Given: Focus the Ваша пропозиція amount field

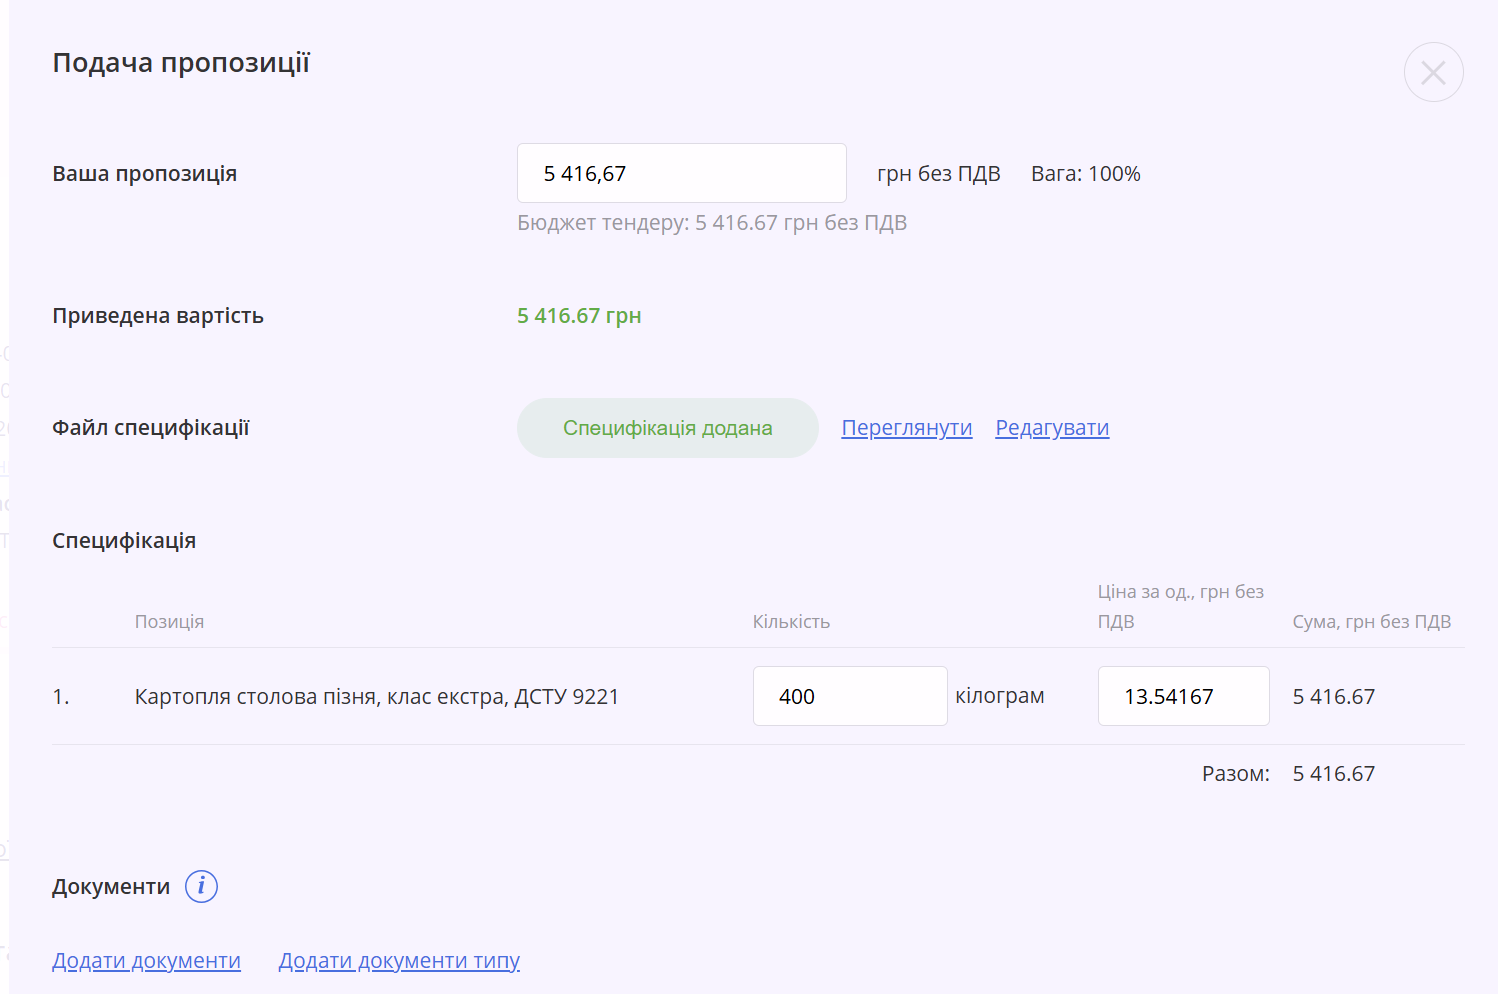Looking at the screenshot, I should point(682,173).
